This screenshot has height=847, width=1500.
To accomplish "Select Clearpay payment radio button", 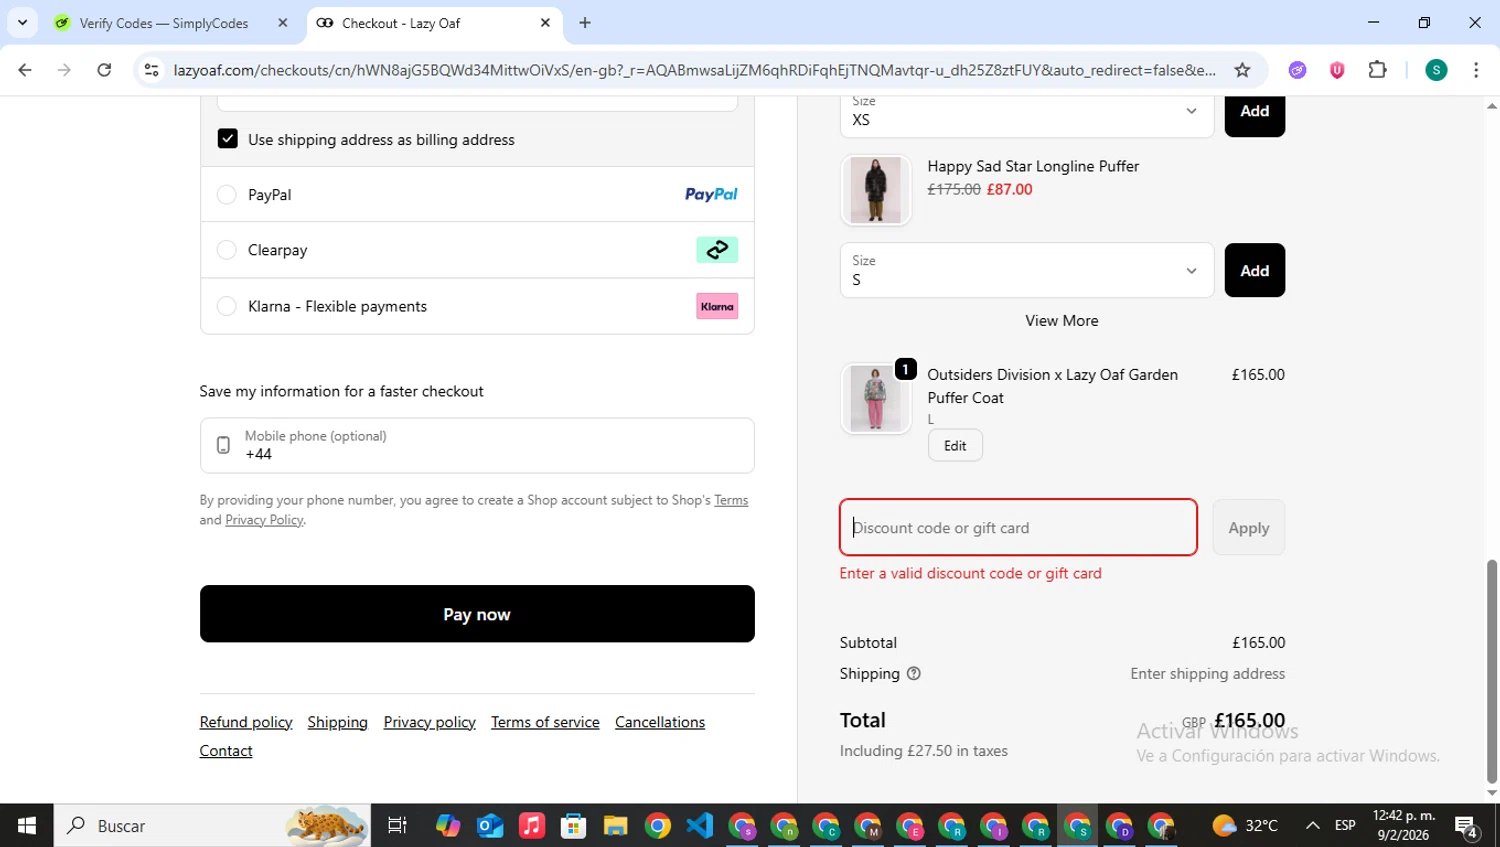I will [x=227, y=250].
